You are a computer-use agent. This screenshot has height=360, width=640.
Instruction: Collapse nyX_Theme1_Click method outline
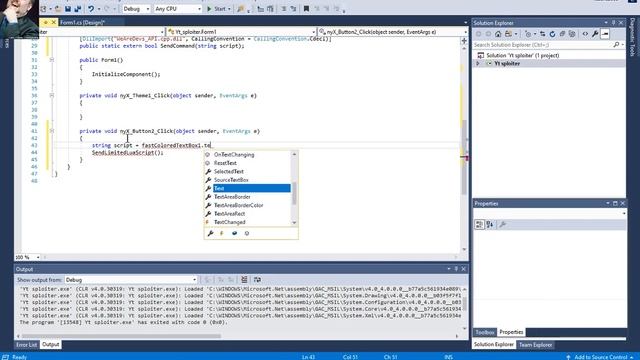(52, 96)
